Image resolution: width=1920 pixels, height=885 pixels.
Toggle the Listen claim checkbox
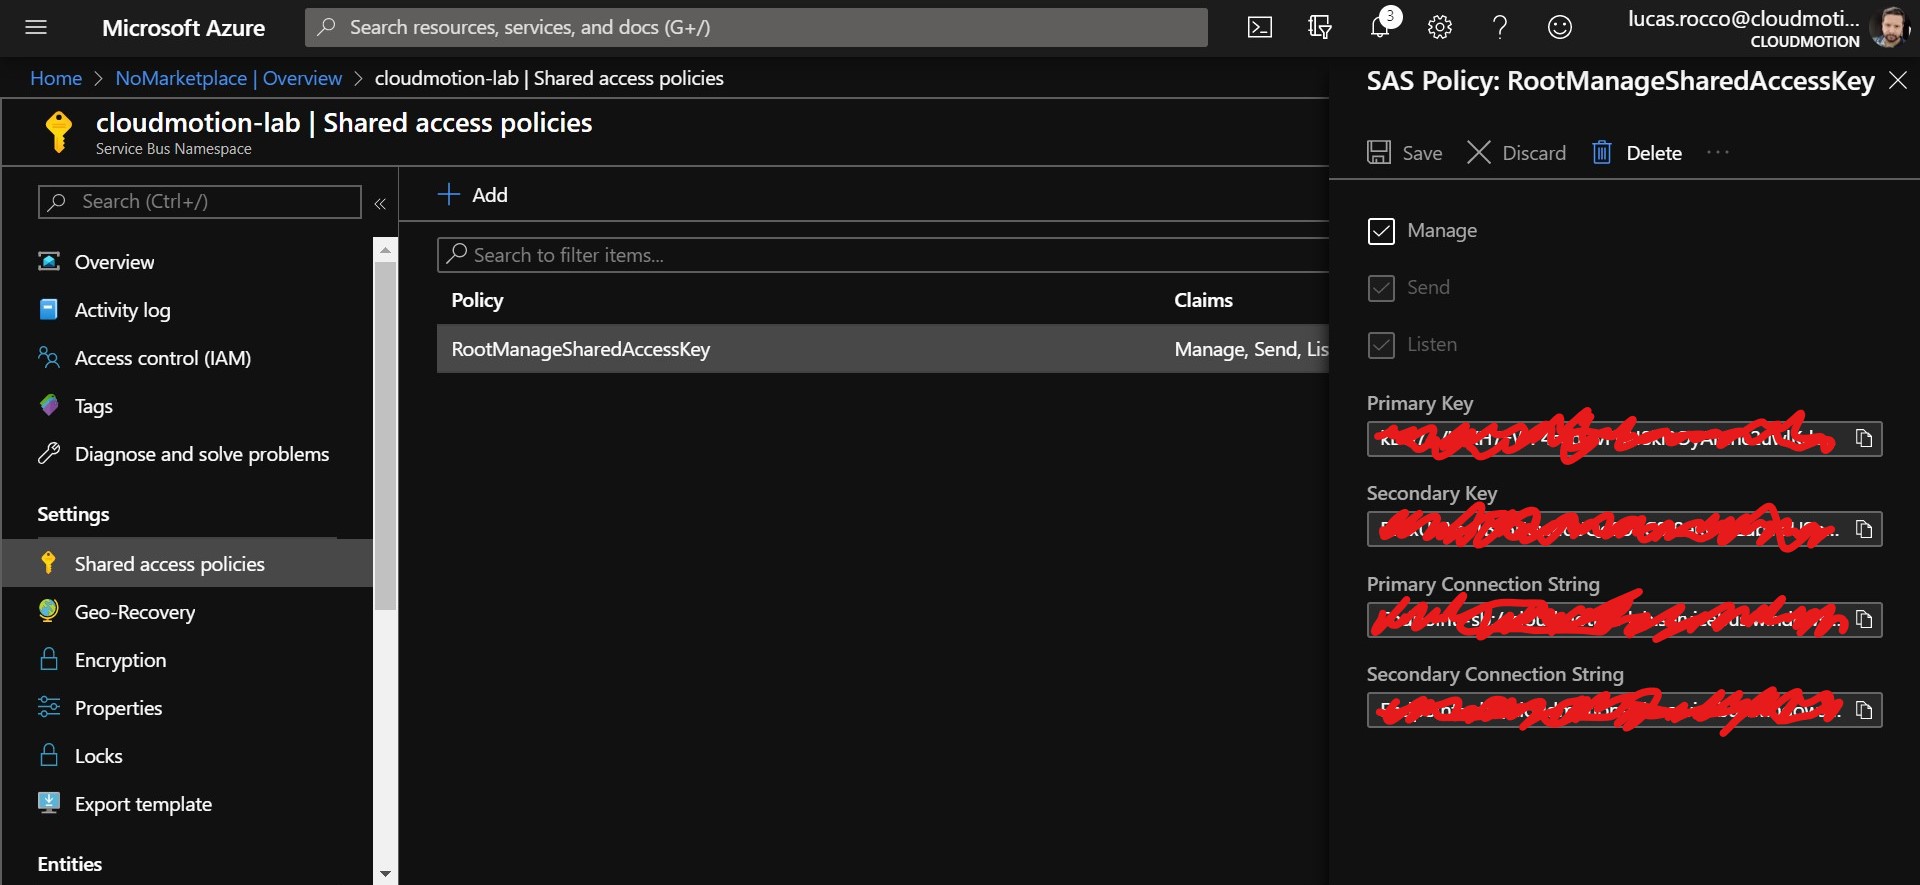1381,345
